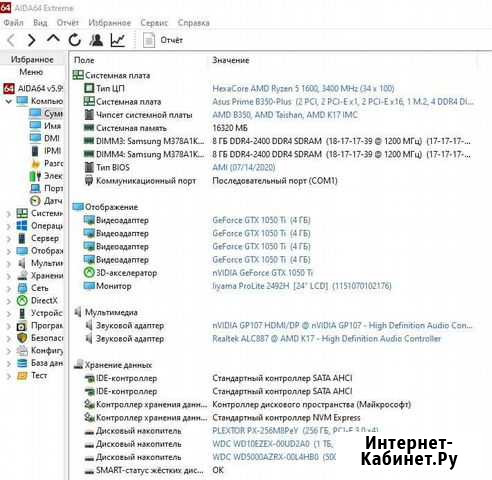492x480 pixels.
Task: Open the Asus Prime B350-Plus link
Action: click(x=343, y=102)
